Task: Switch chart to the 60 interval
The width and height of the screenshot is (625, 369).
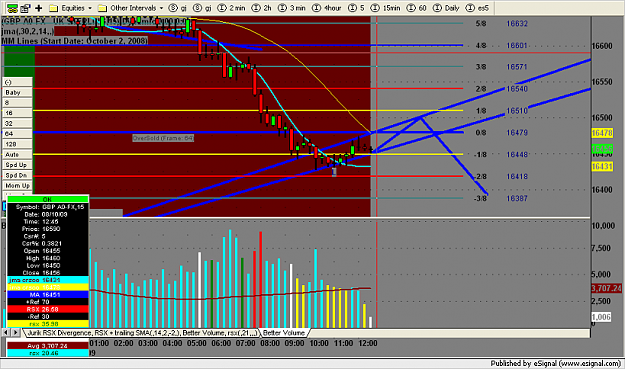Action: 416,8
